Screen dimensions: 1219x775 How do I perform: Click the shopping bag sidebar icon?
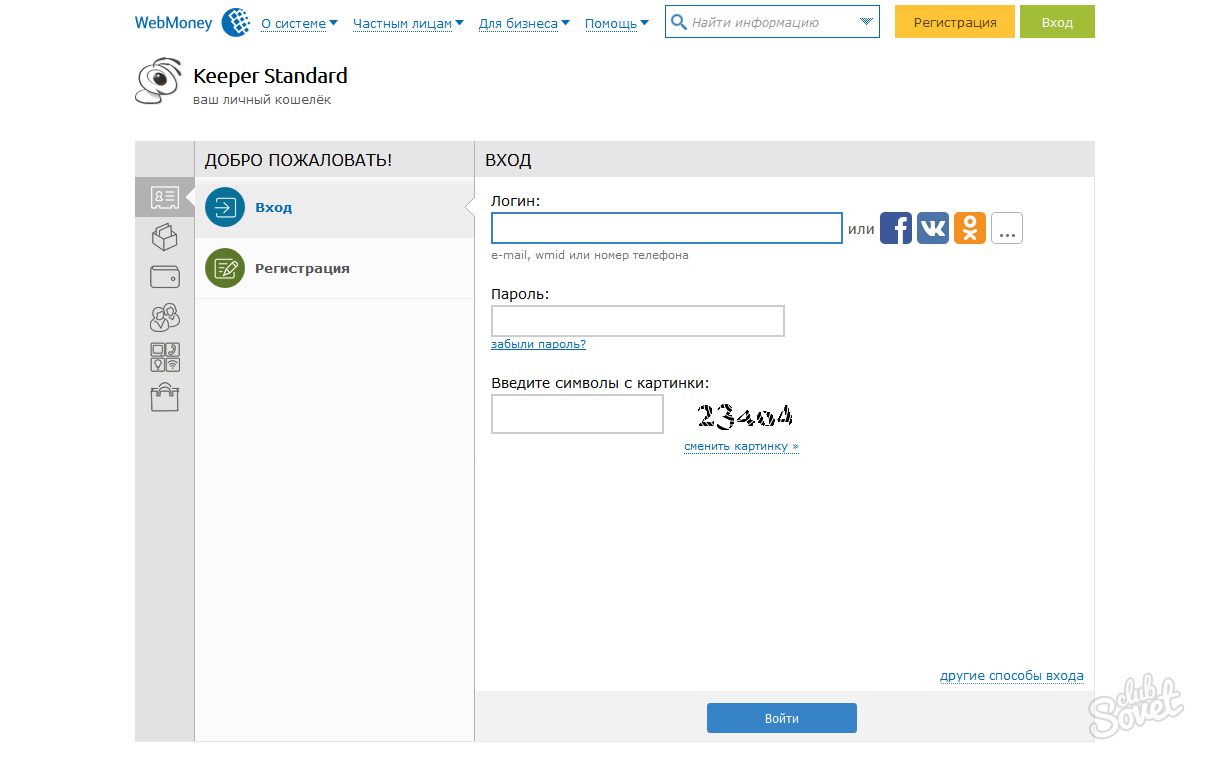point(164,398)
